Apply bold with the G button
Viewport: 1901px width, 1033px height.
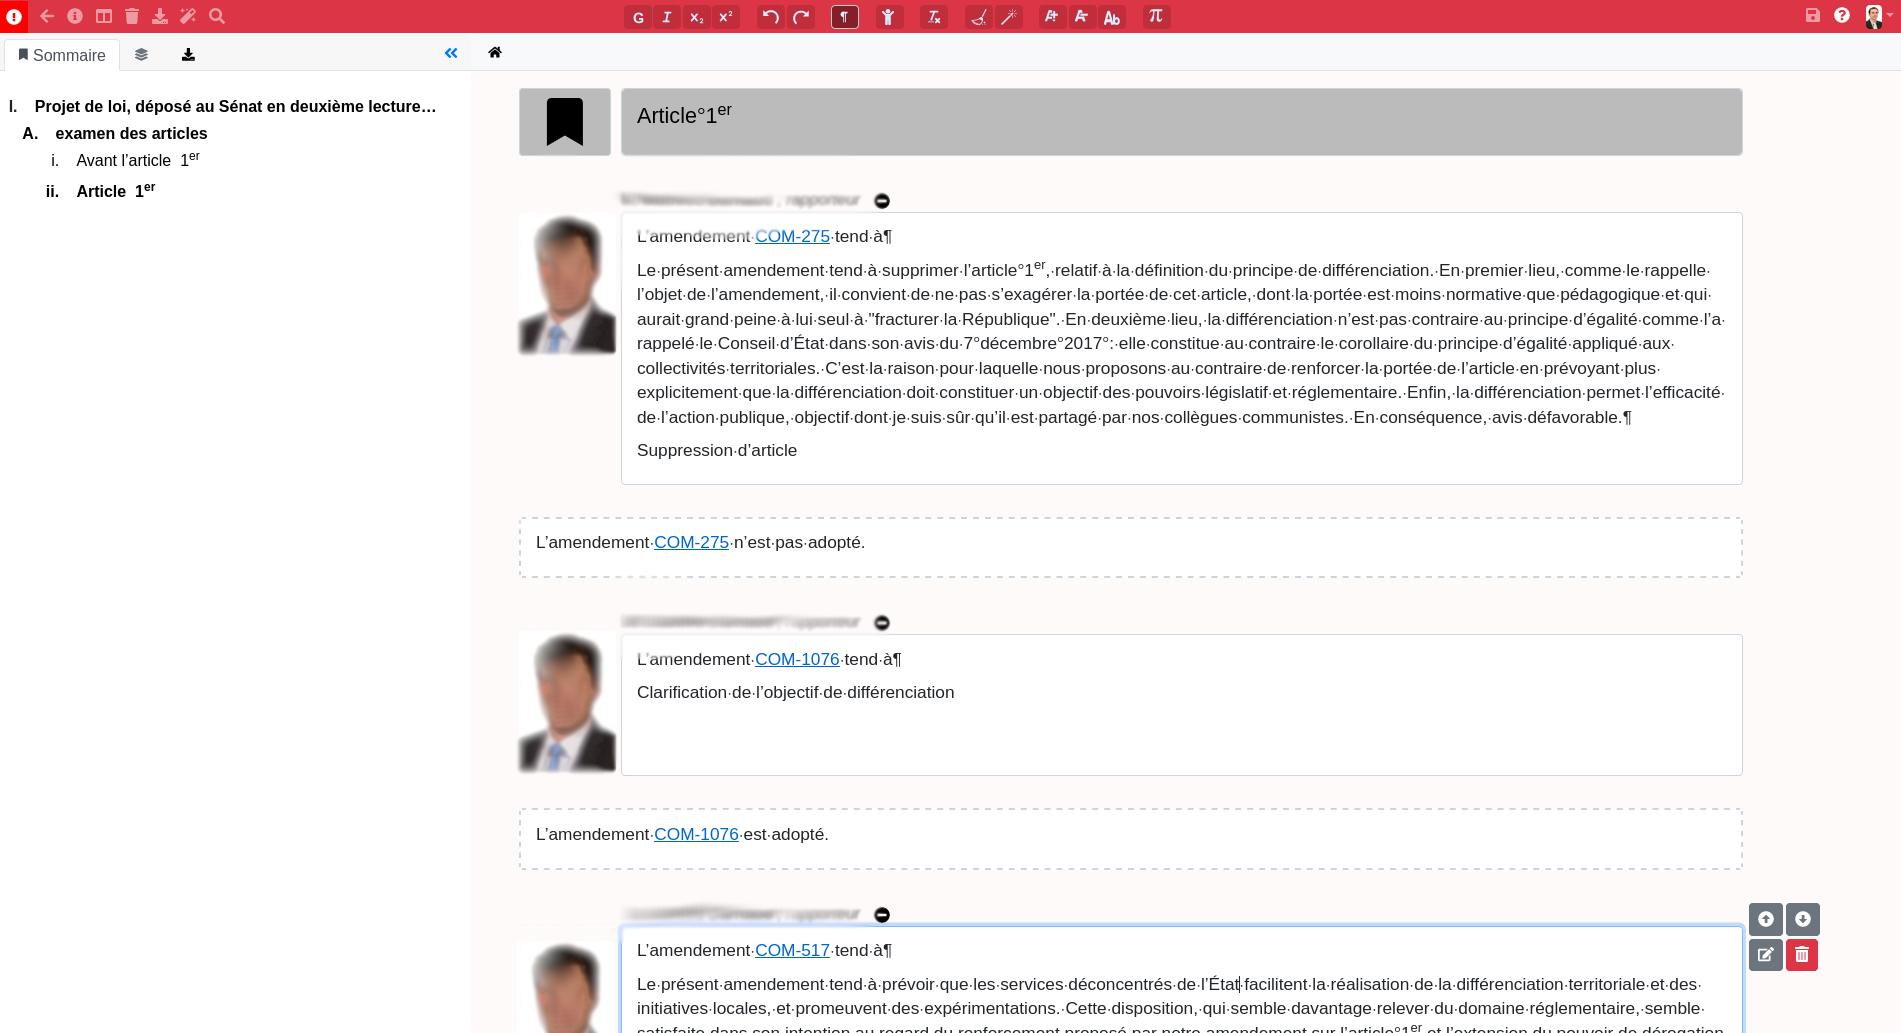click(638, 17)
